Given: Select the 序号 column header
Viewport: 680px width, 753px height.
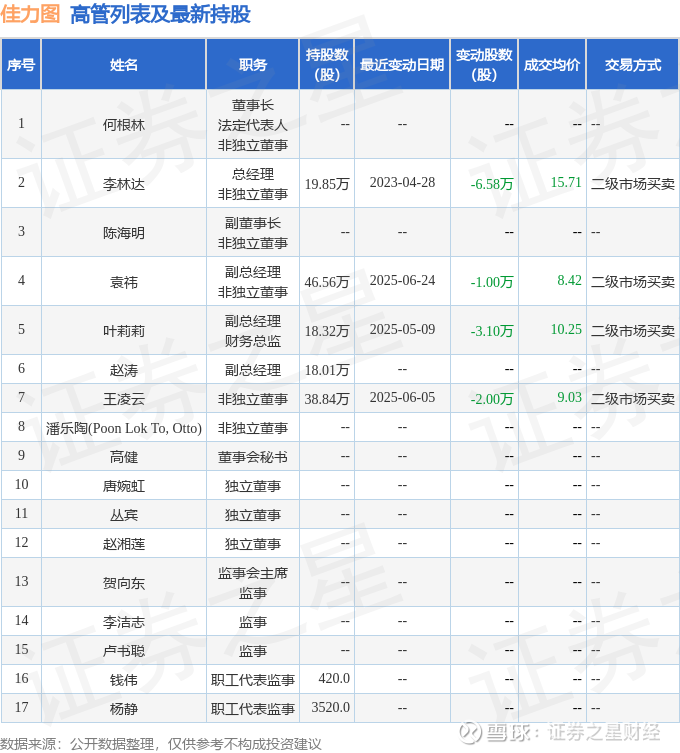Looking at the screenshot, I should pos(21,64).
